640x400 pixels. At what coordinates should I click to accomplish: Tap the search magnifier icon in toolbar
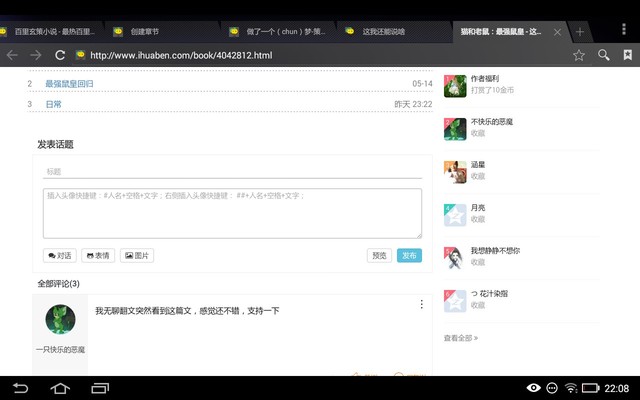point(603,55)
